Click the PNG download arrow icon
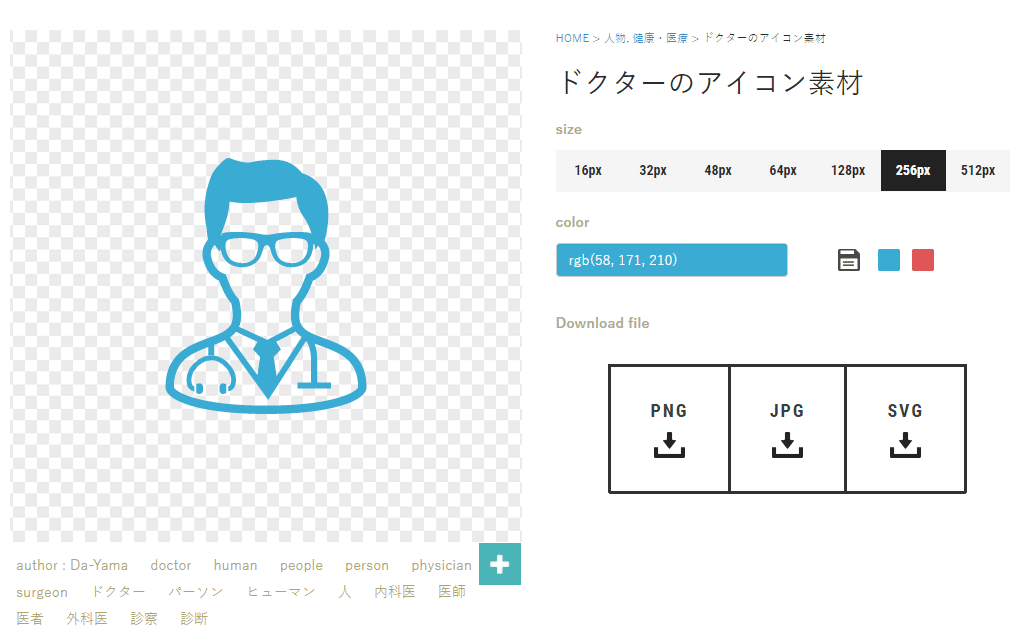The width and height of the screenshot is (1010, 632). point(669,445)
